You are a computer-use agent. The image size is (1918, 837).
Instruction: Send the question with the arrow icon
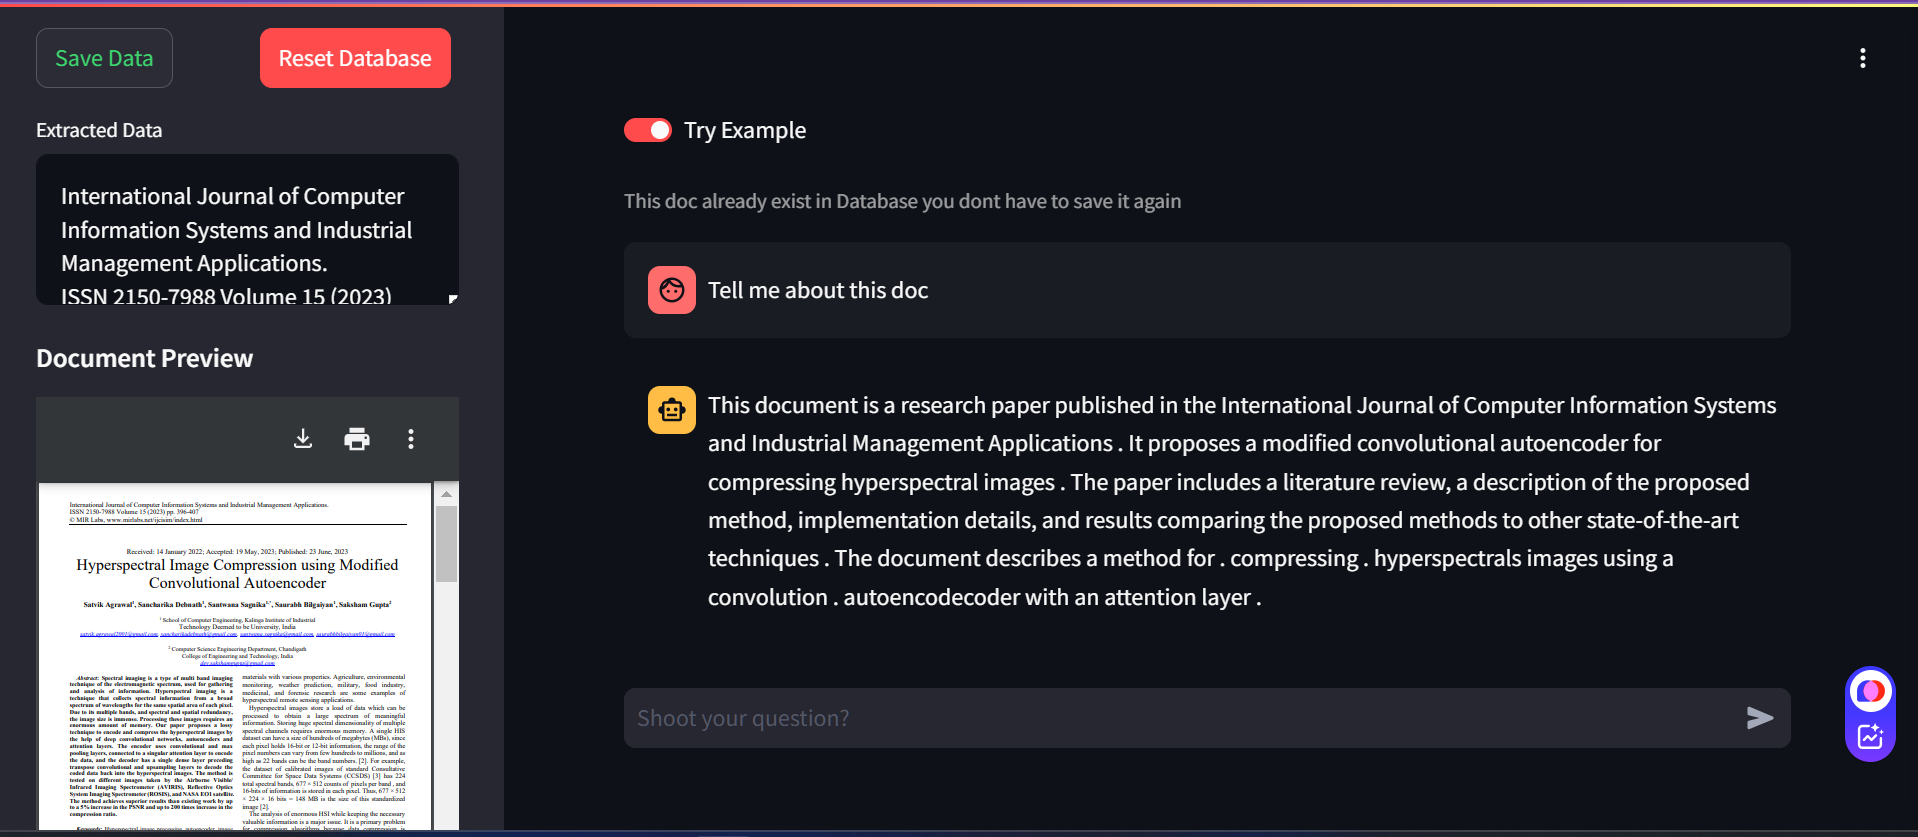coord(1759,718)
